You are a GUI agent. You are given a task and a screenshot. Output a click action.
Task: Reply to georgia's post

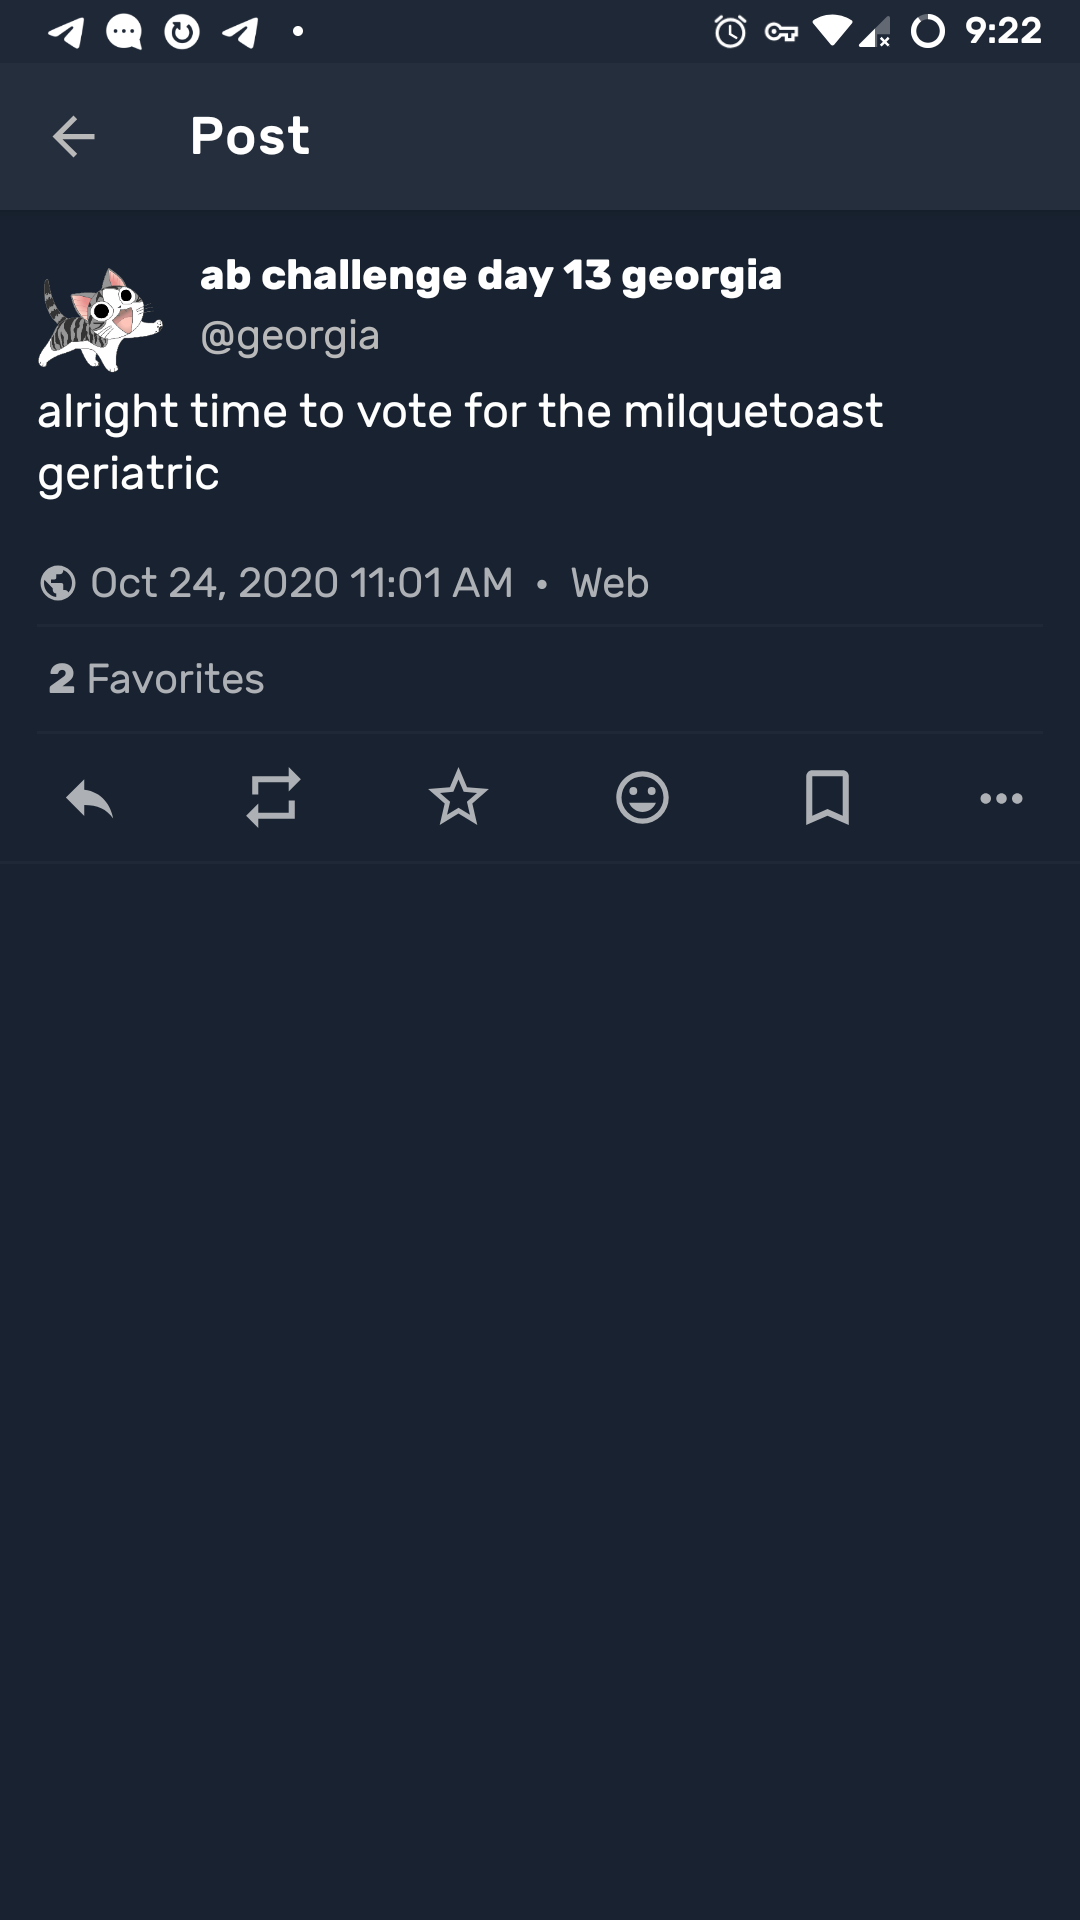tap(90, 798)
